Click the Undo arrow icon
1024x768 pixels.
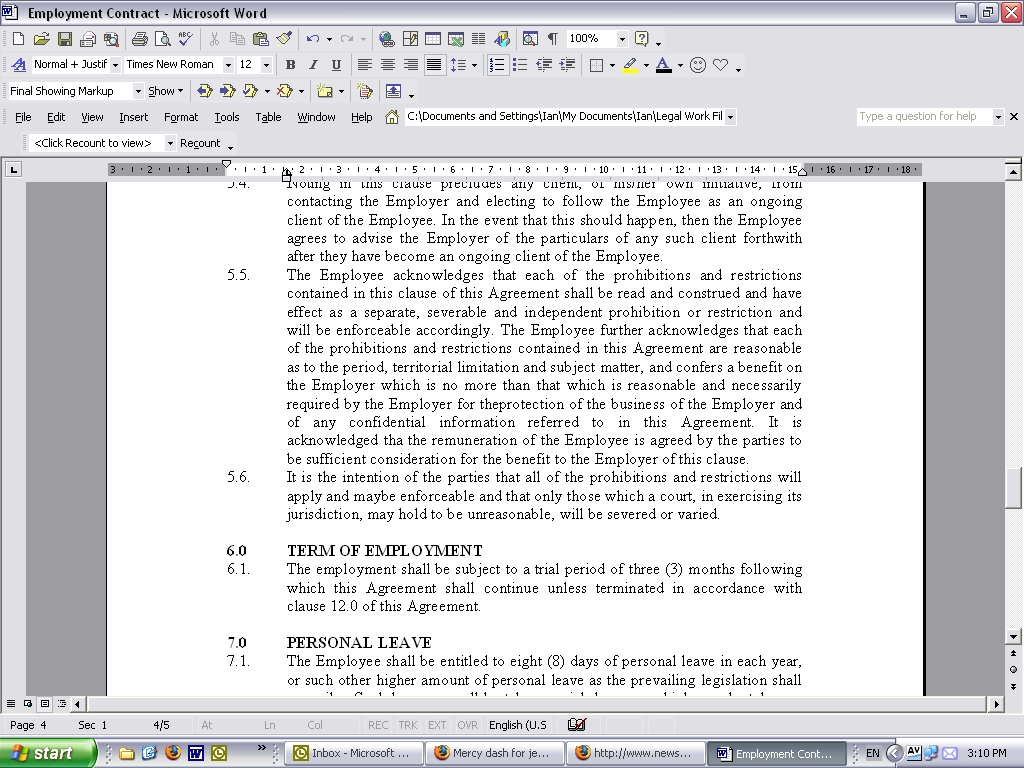point(313,39)
